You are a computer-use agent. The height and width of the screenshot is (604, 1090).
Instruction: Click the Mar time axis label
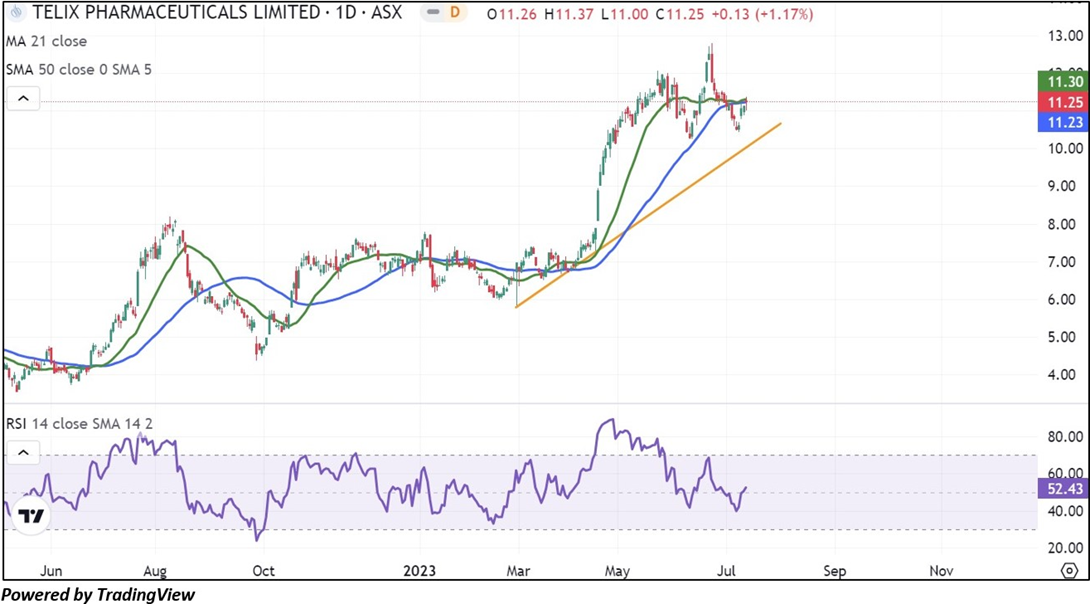click(518, 571)
